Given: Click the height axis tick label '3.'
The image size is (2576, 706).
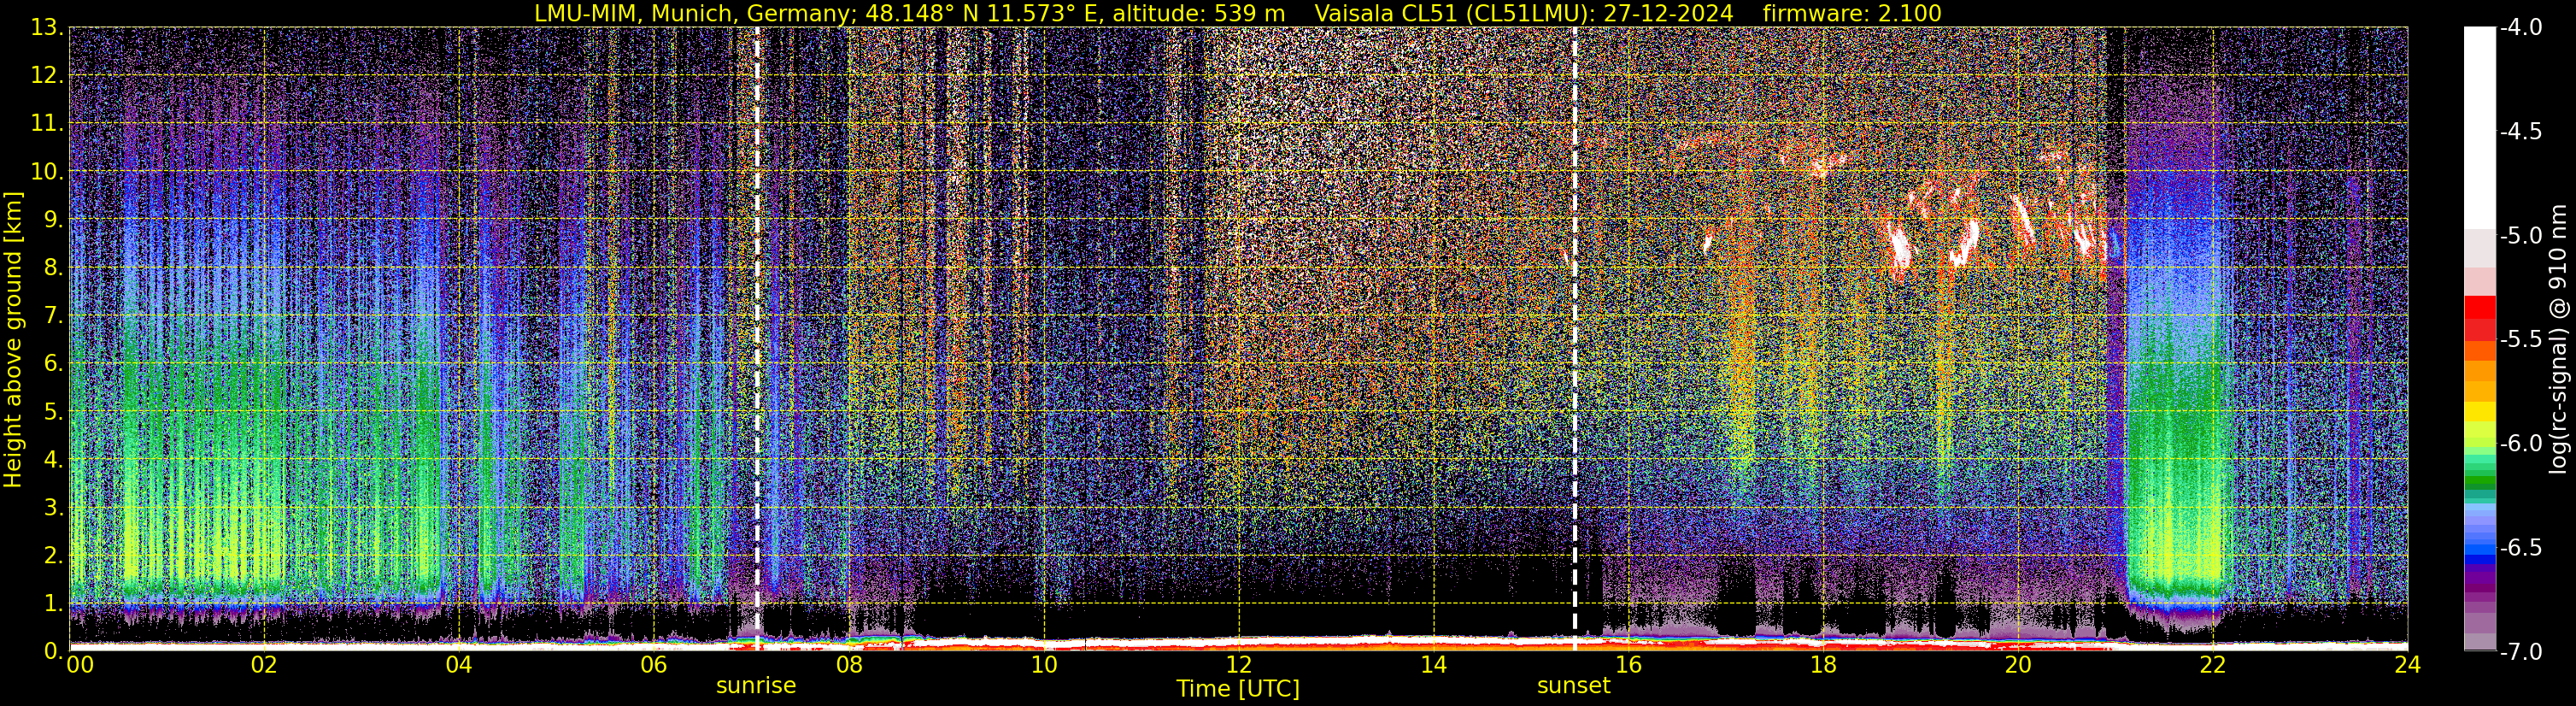Looking at the screenshot, I should tap(53, 508).
